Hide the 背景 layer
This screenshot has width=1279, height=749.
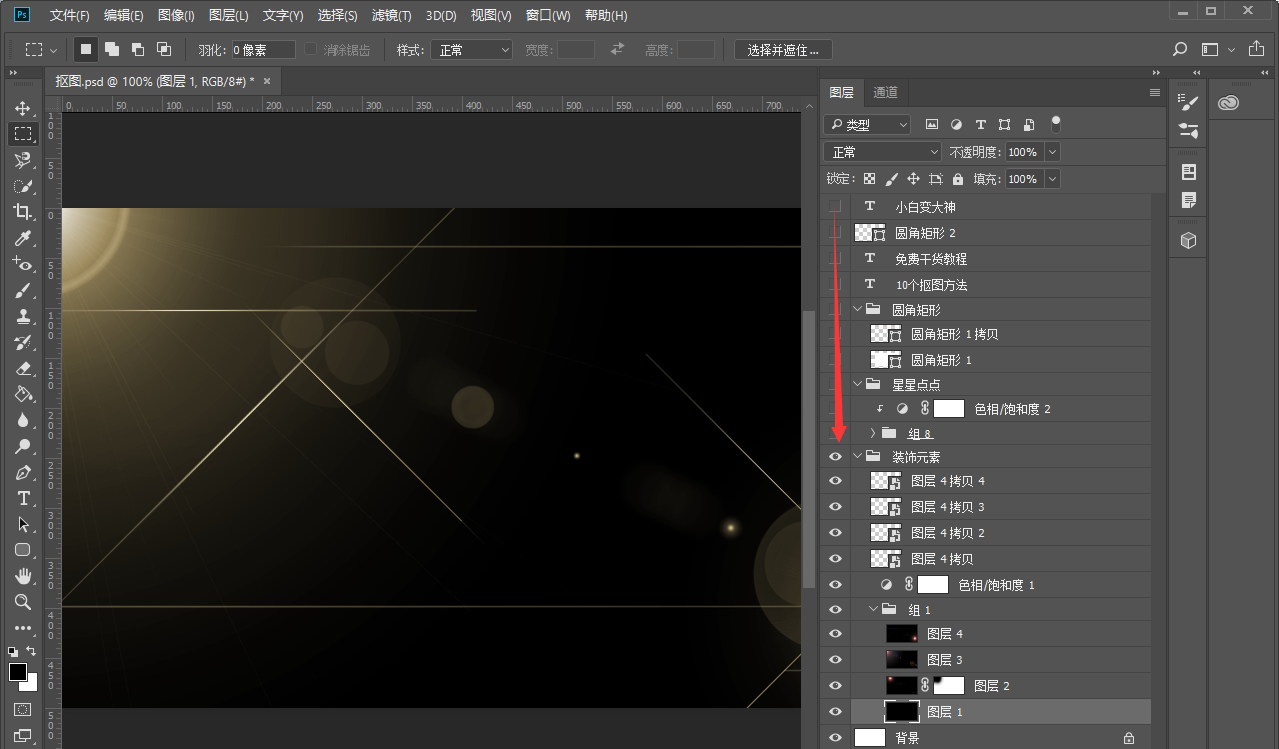click(x=835, y=738)
